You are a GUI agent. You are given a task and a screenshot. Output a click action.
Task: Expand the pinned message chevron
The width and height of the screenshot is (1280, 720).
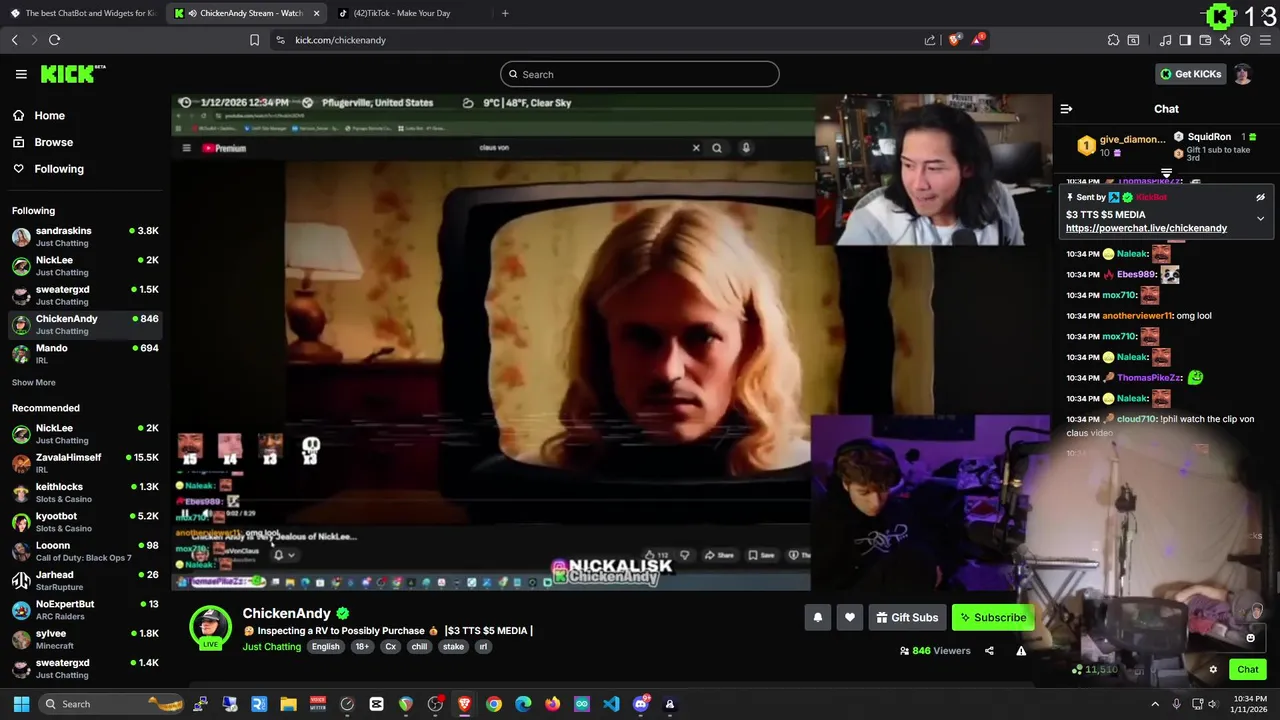click(1260, 218)
